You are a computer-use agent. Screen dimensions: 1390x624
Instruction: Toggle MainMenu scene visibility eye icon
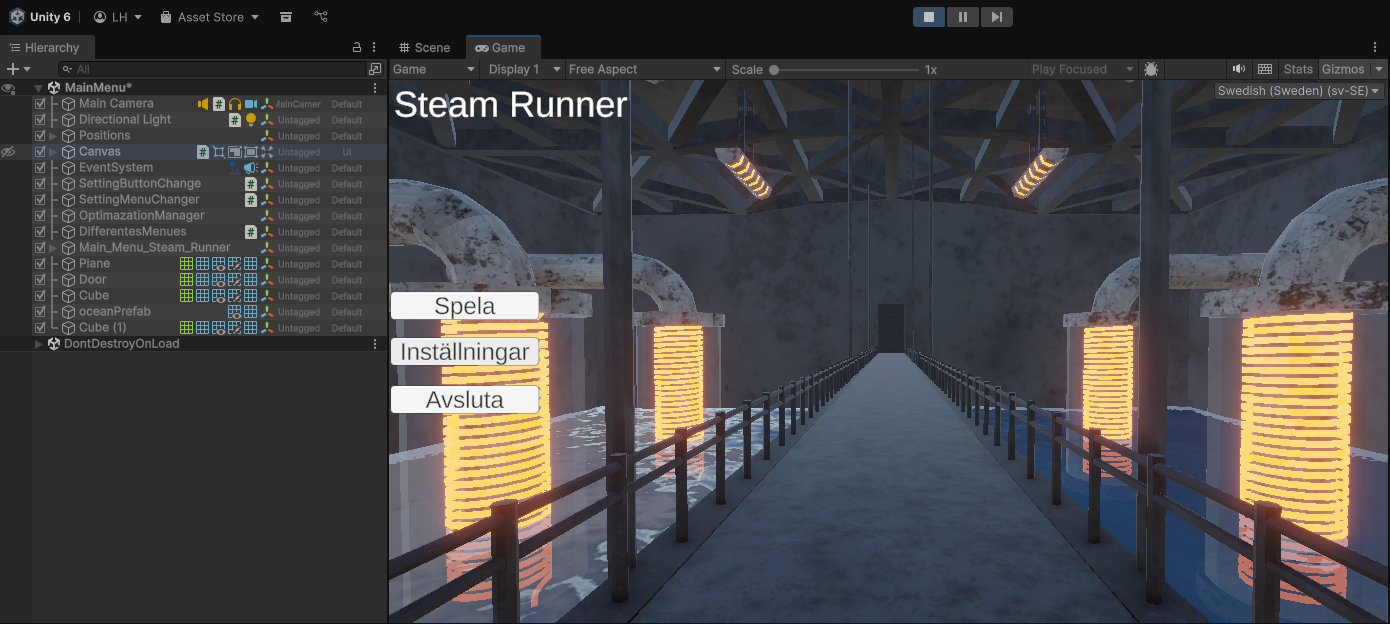coord(8,88)
